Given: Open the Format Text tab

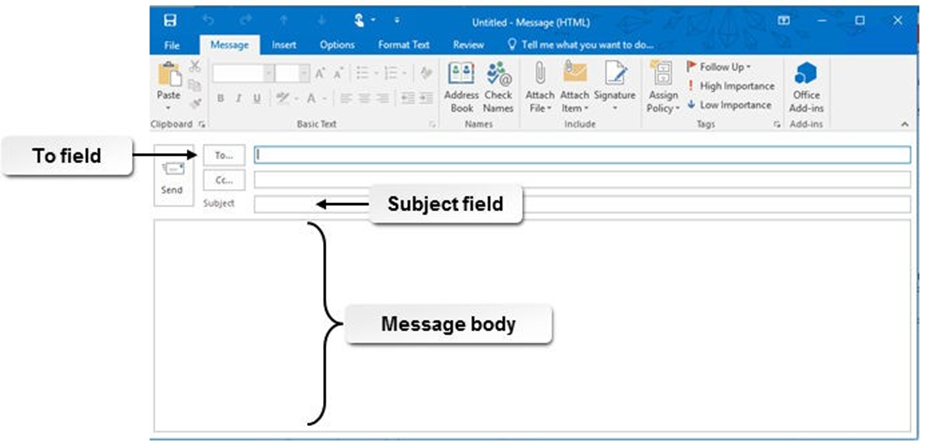Looking at the screenshot, I should 403,45.
